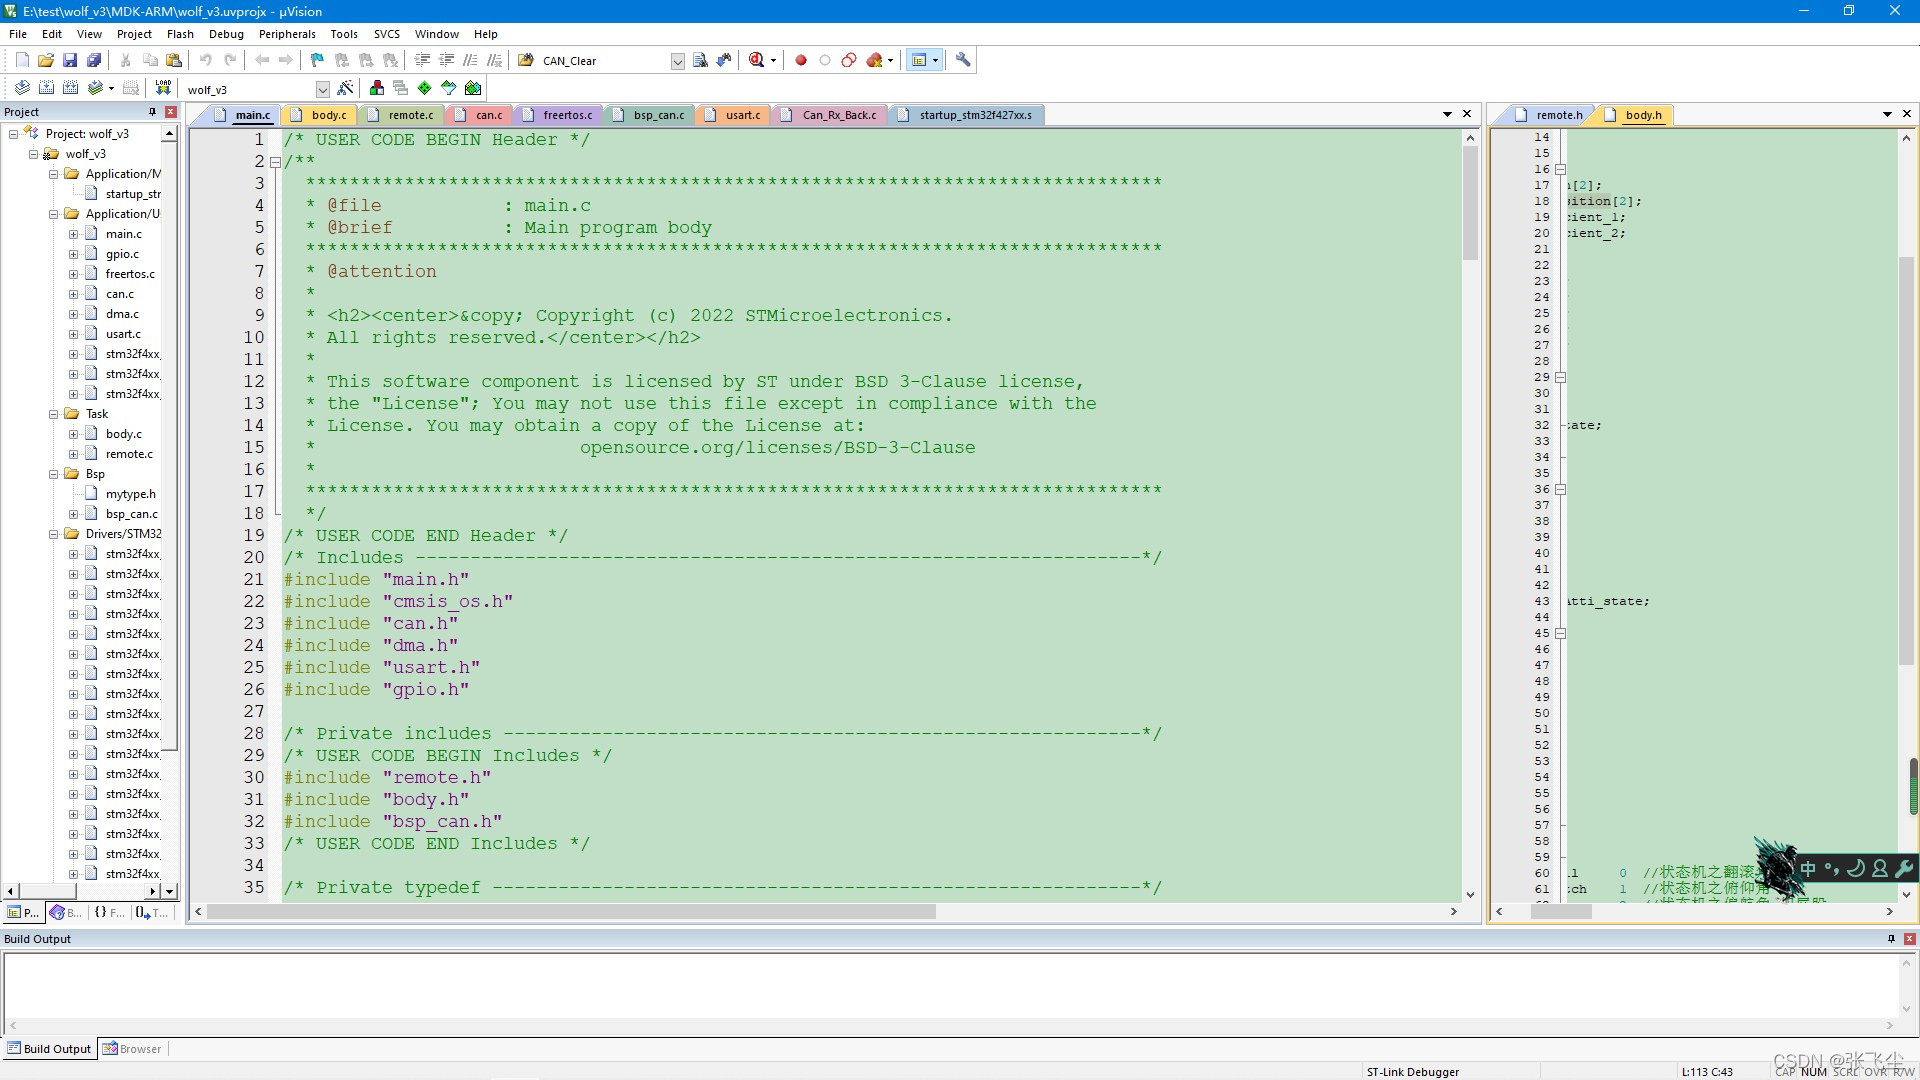Open Configuration wrench icon
The width and height of the screenshot is (1920, 1080).
[963, 61]
